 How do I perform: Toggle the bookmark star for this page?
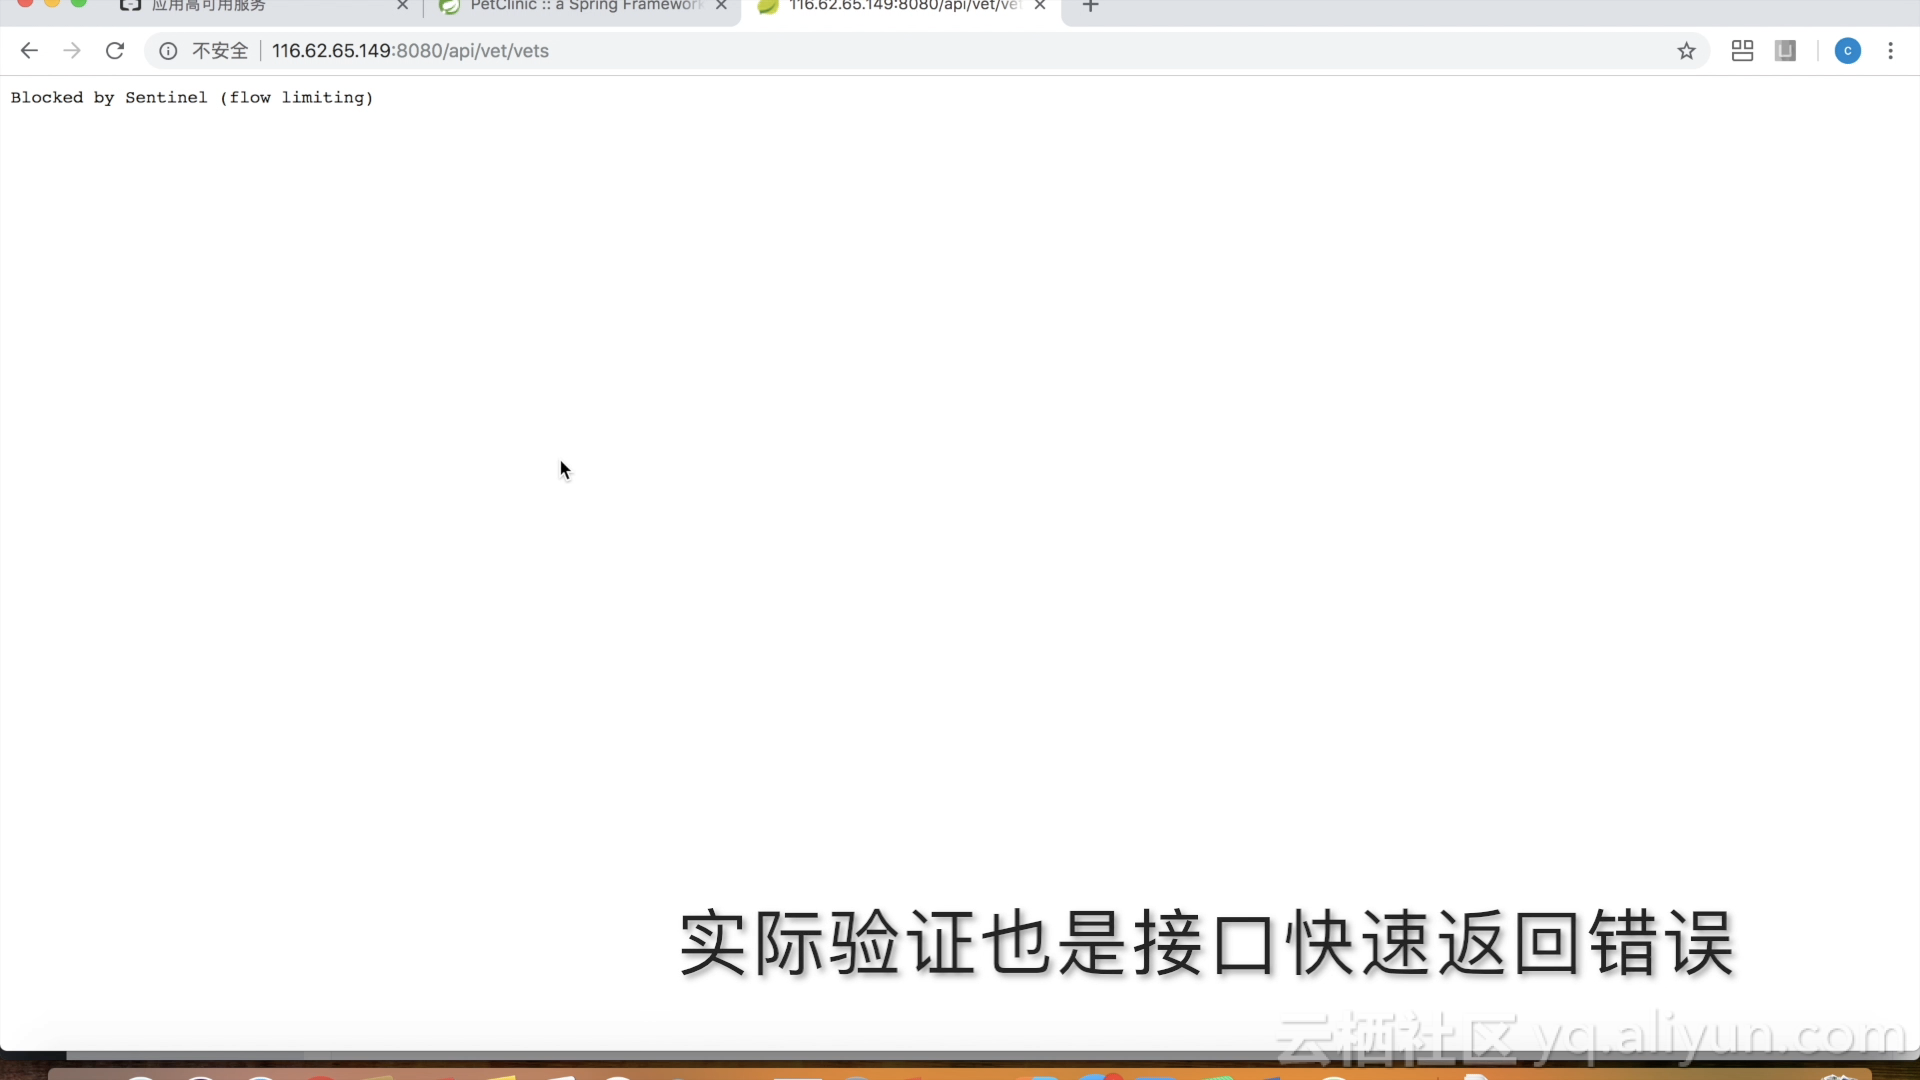click(1686, 50)
